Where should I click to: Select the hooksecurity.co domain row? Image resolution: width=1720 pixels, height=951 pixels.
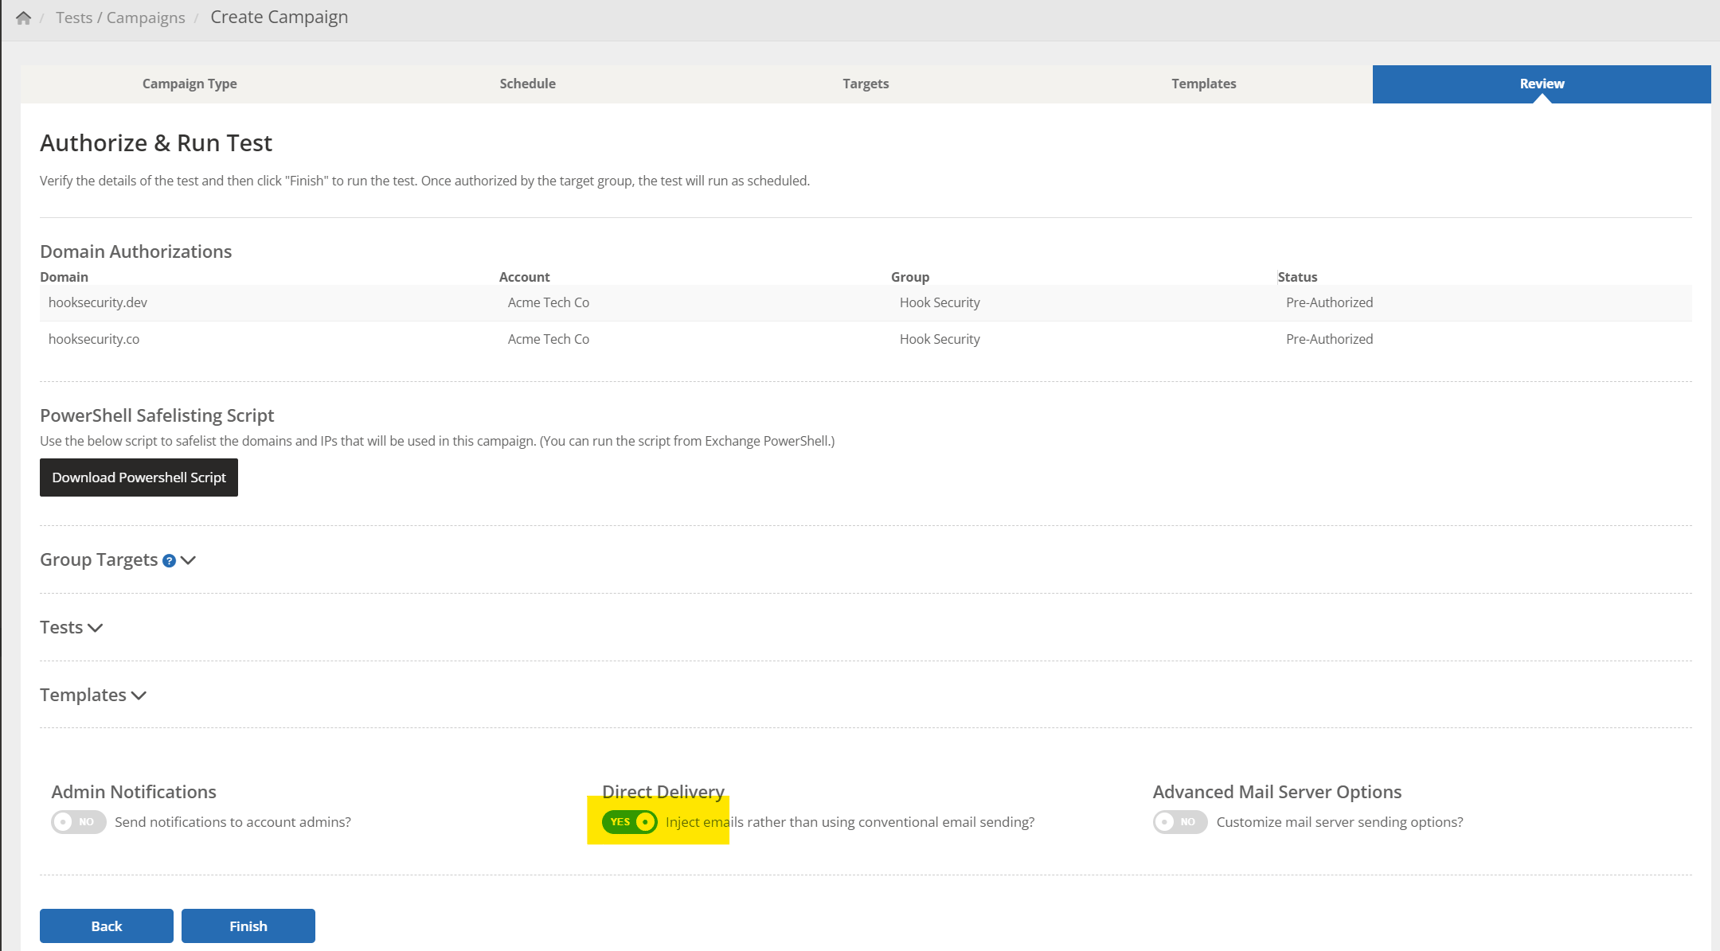click(x=93, y=338)
